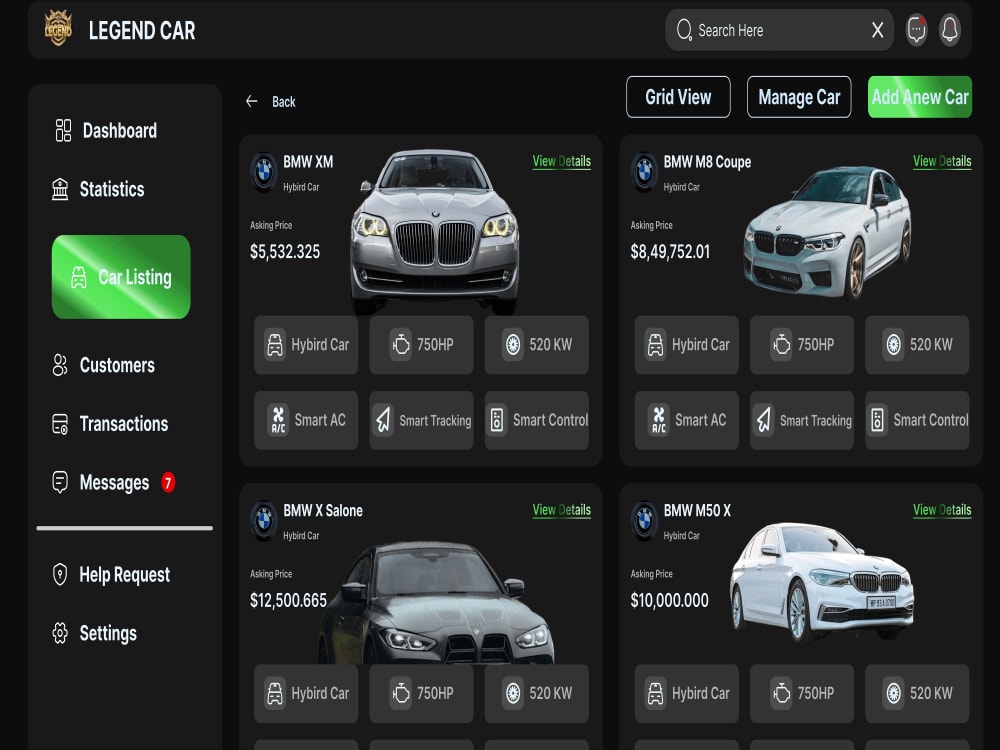
Task: Click Hybird Car chip on X Salone card
Action: [306, 694]
